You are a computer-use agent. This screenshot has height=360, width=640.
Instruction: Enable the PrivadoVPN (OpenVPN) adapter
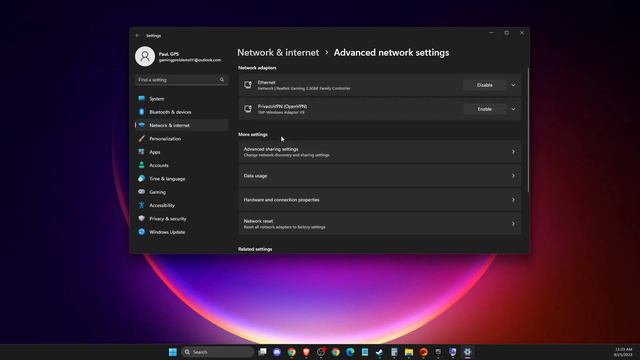pos(484,109)
